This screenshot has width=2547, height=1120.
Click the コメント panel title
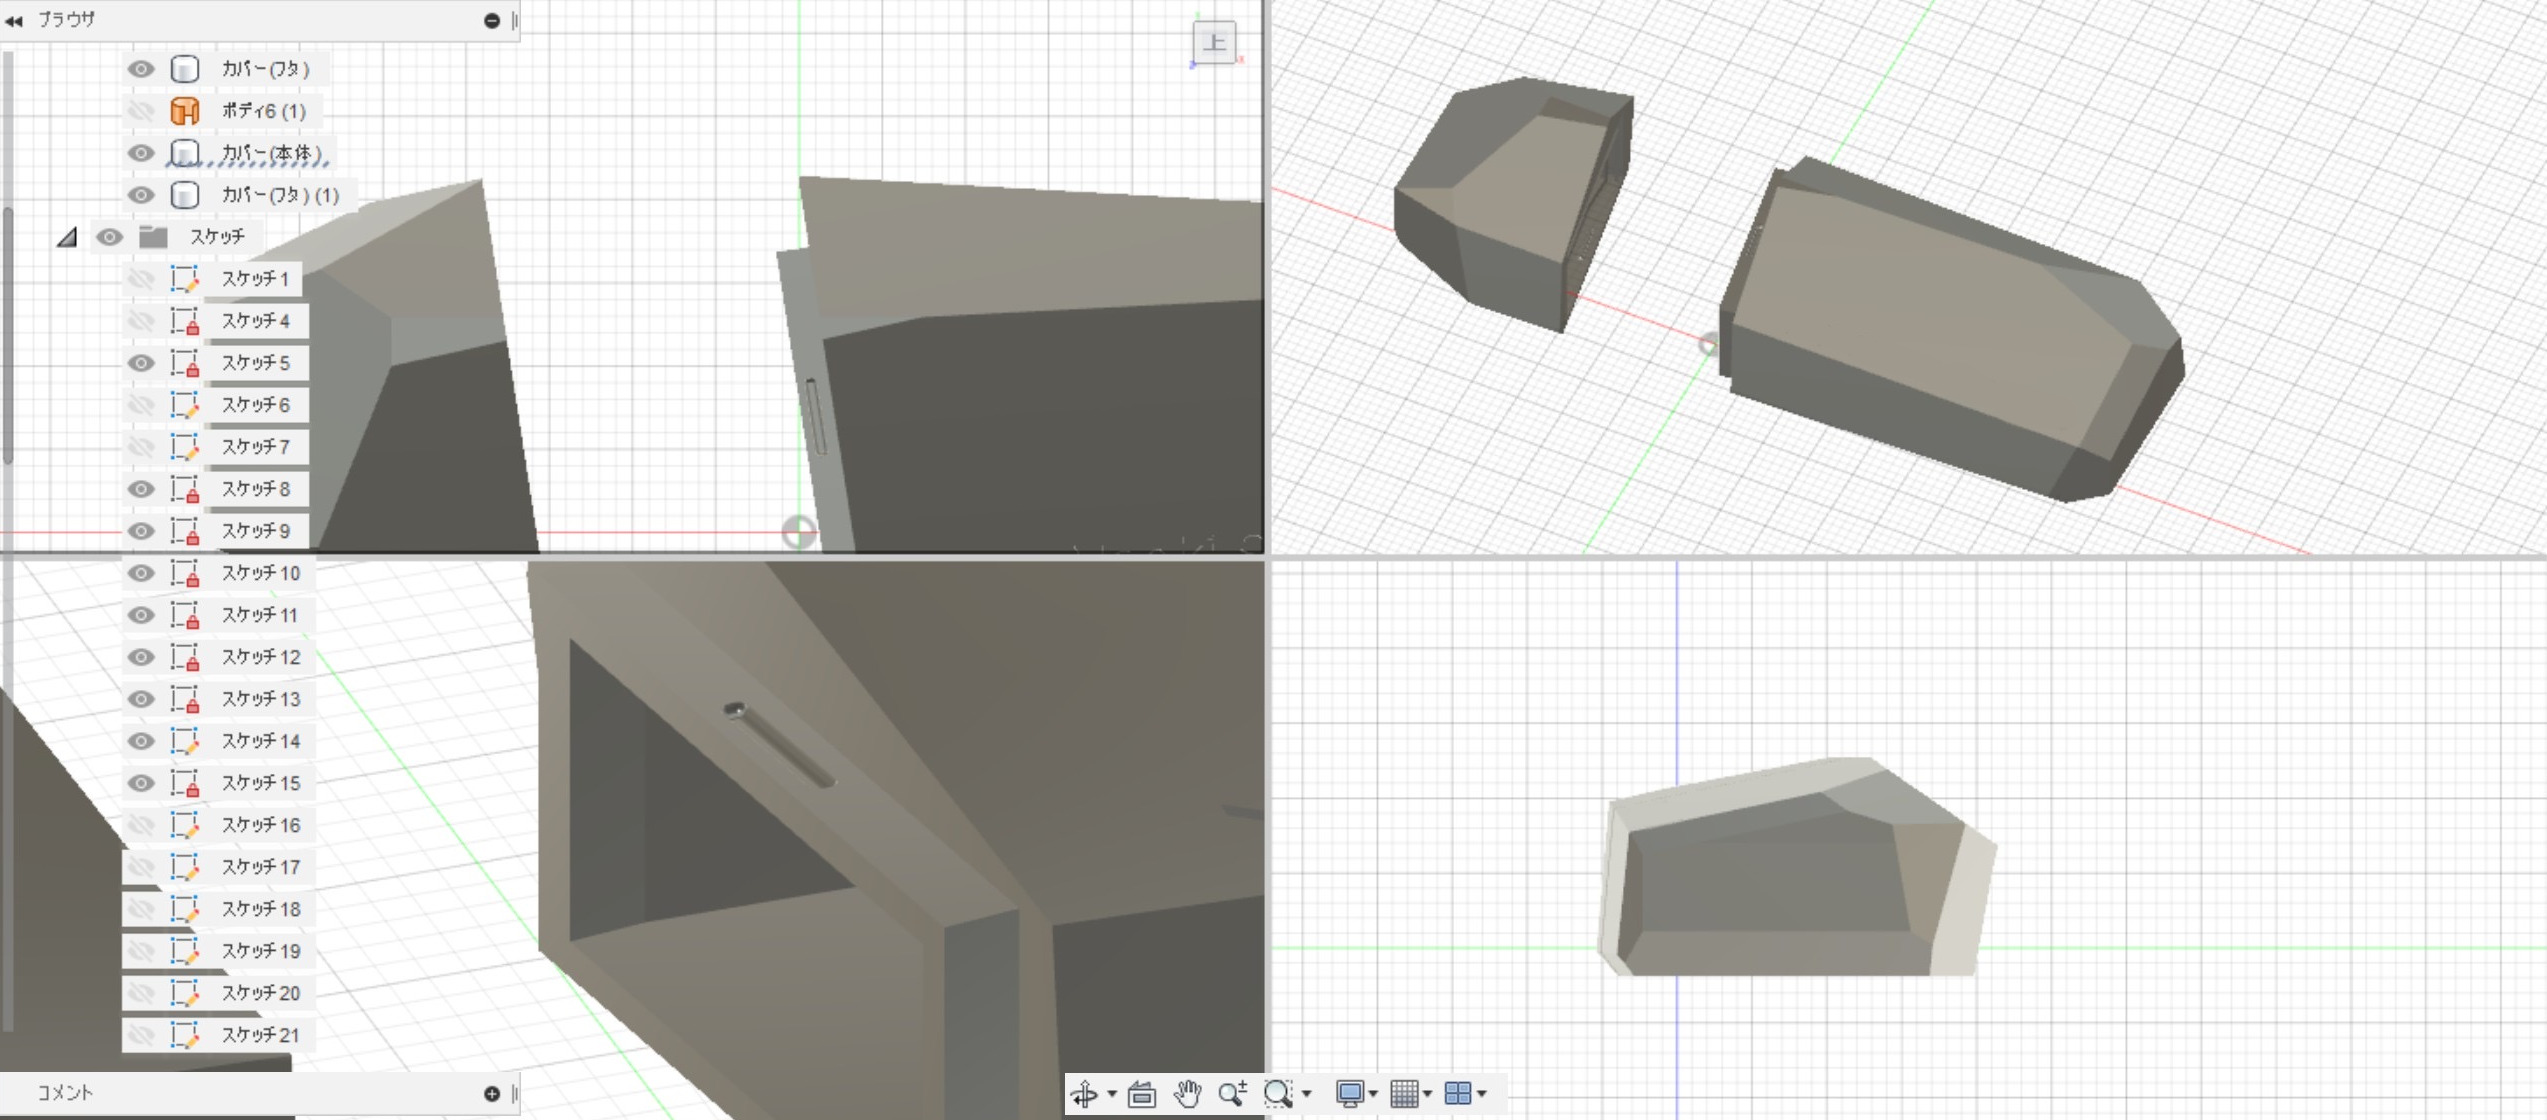point(65,1093)
